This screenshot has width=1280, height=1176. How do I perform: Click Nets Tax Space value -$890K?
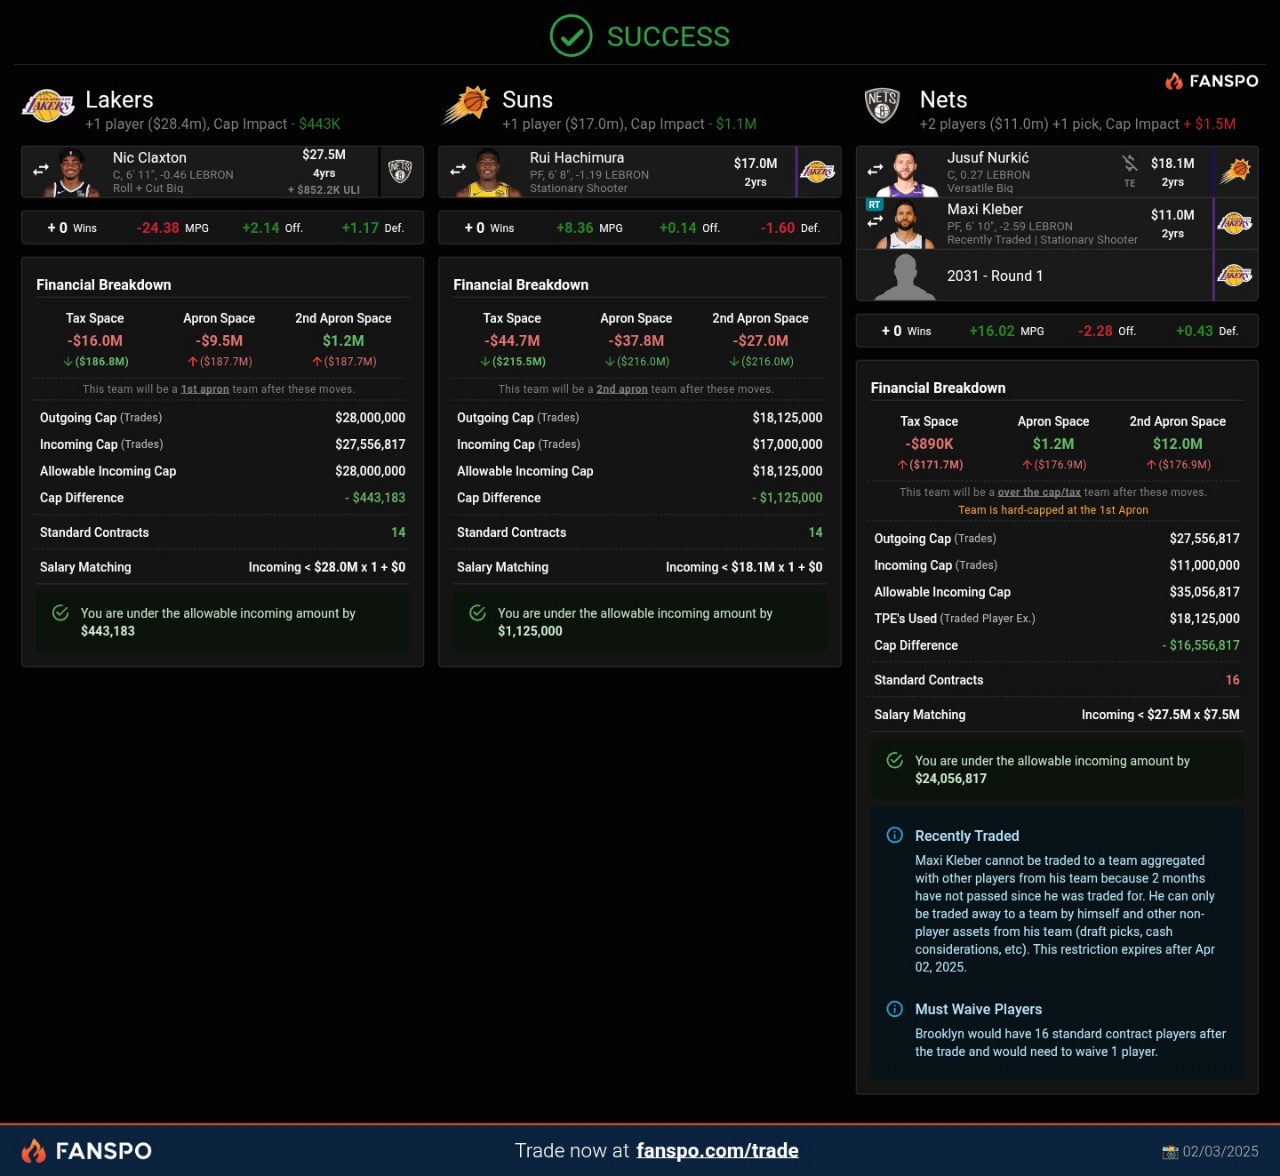point(929,444)
